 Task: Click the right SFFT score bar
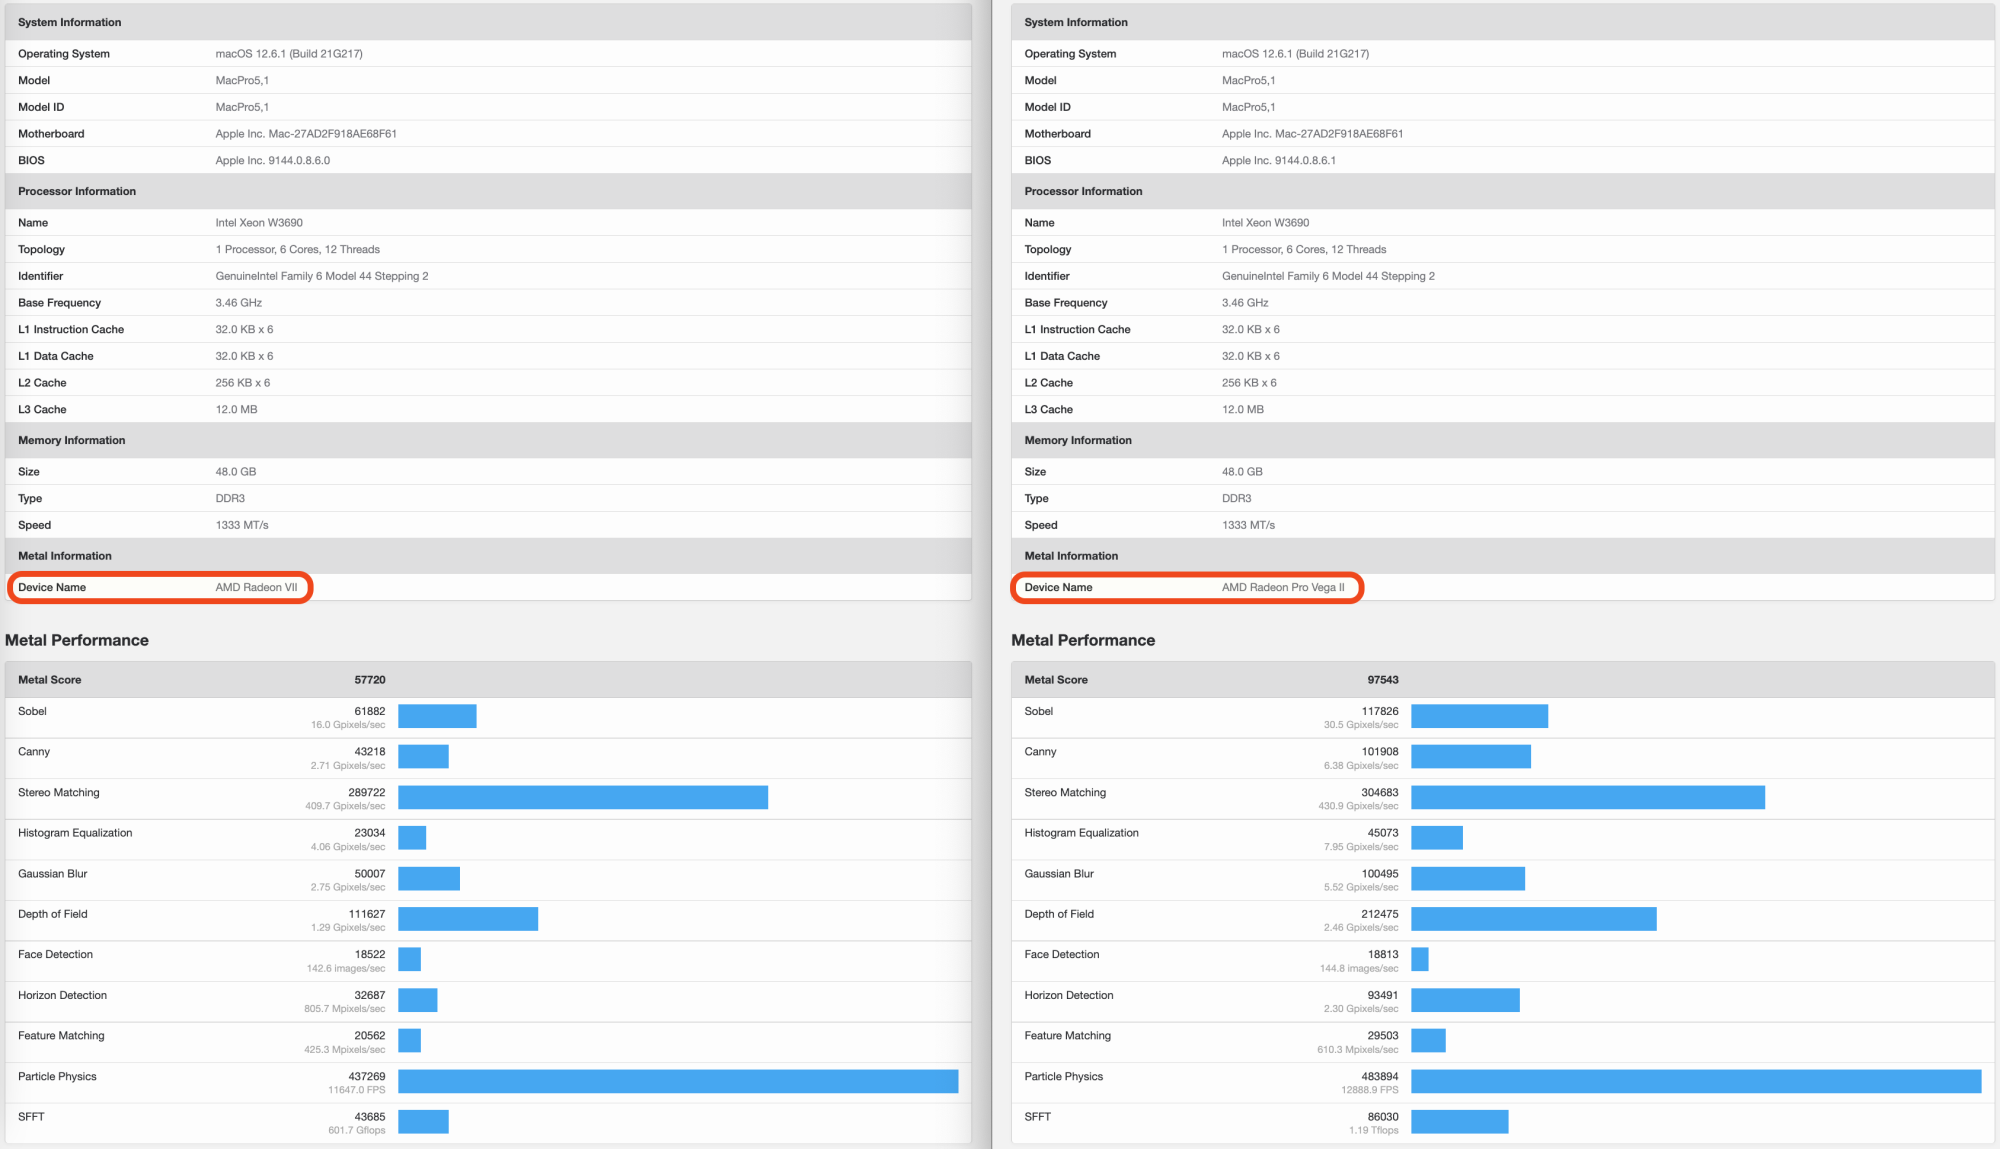[x=1459, y=1122]
